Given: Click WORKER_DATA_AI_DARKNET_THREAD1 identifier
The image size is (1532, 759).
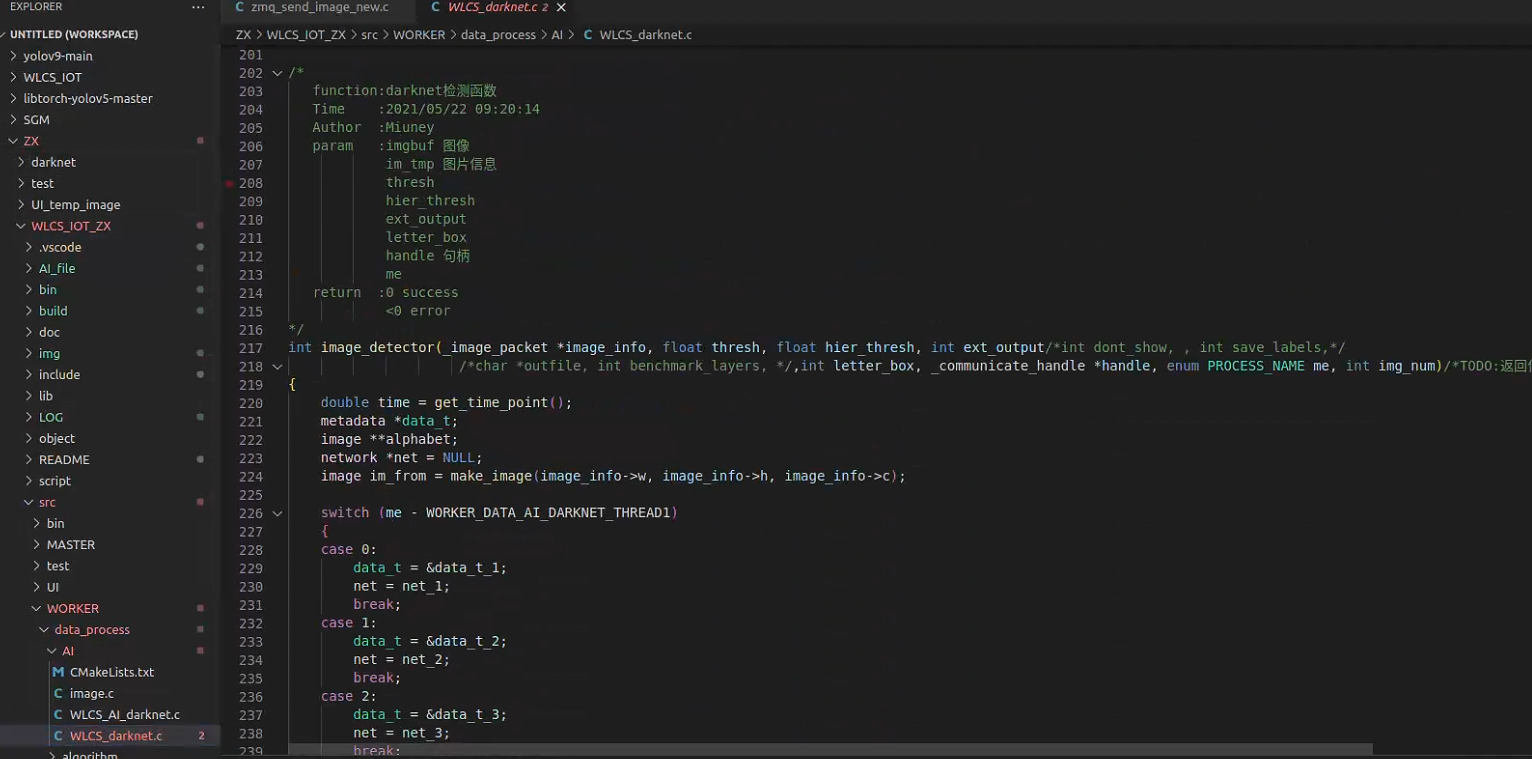Looking at the screenshot, I should (548, 513).
